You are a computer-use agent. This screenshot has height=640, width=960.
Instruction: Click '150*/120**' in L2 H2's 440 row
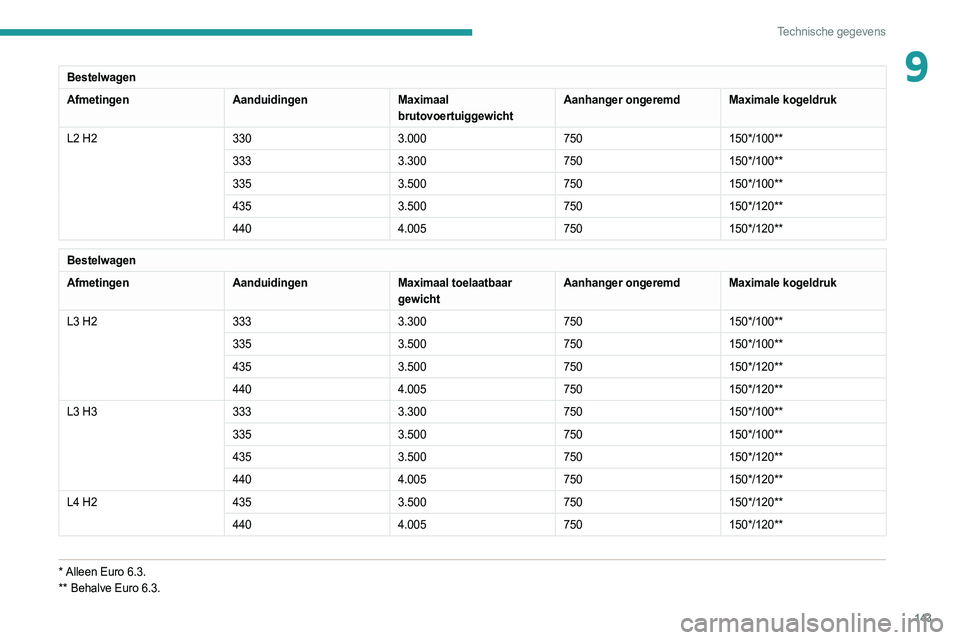pyautogui.click(x=756, y=228)
